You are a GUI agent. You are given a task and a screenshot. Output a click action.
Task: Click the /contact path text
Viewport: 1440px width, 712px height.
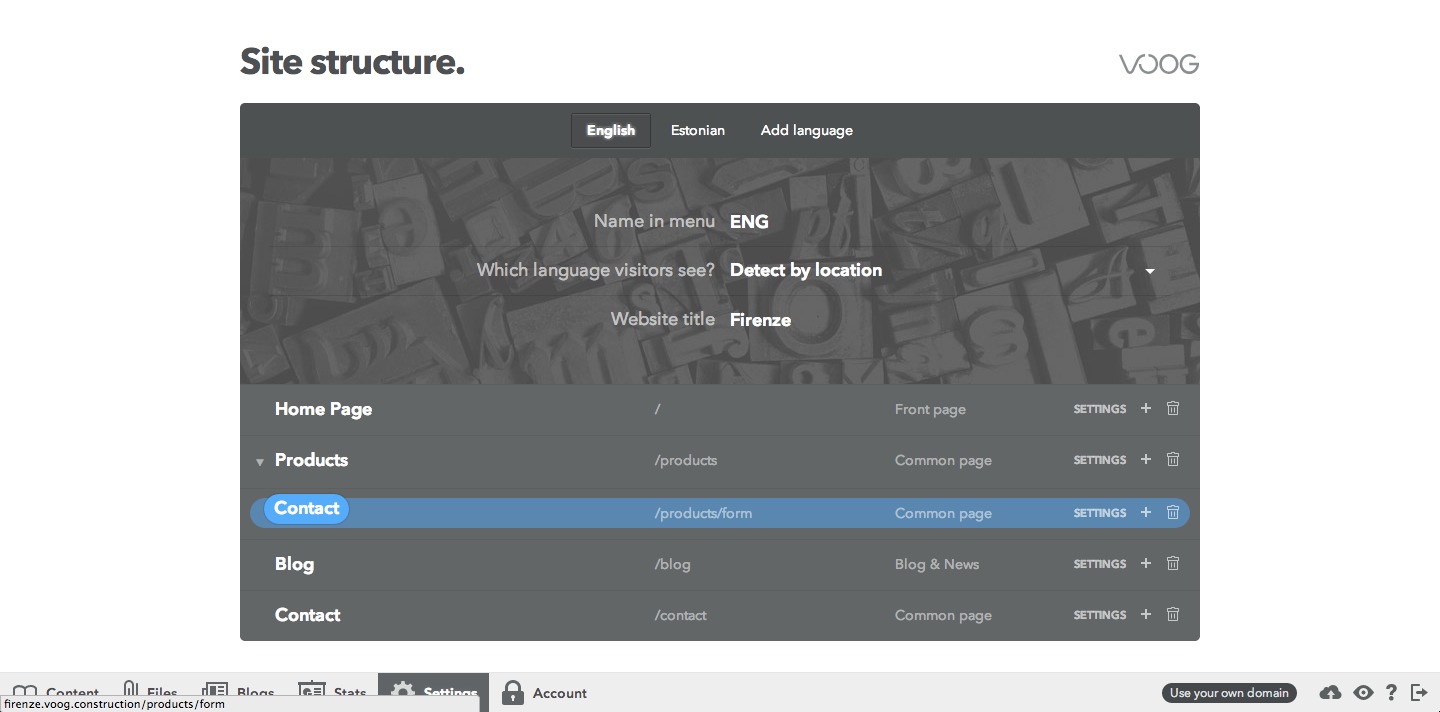click(x=681, y=615)
